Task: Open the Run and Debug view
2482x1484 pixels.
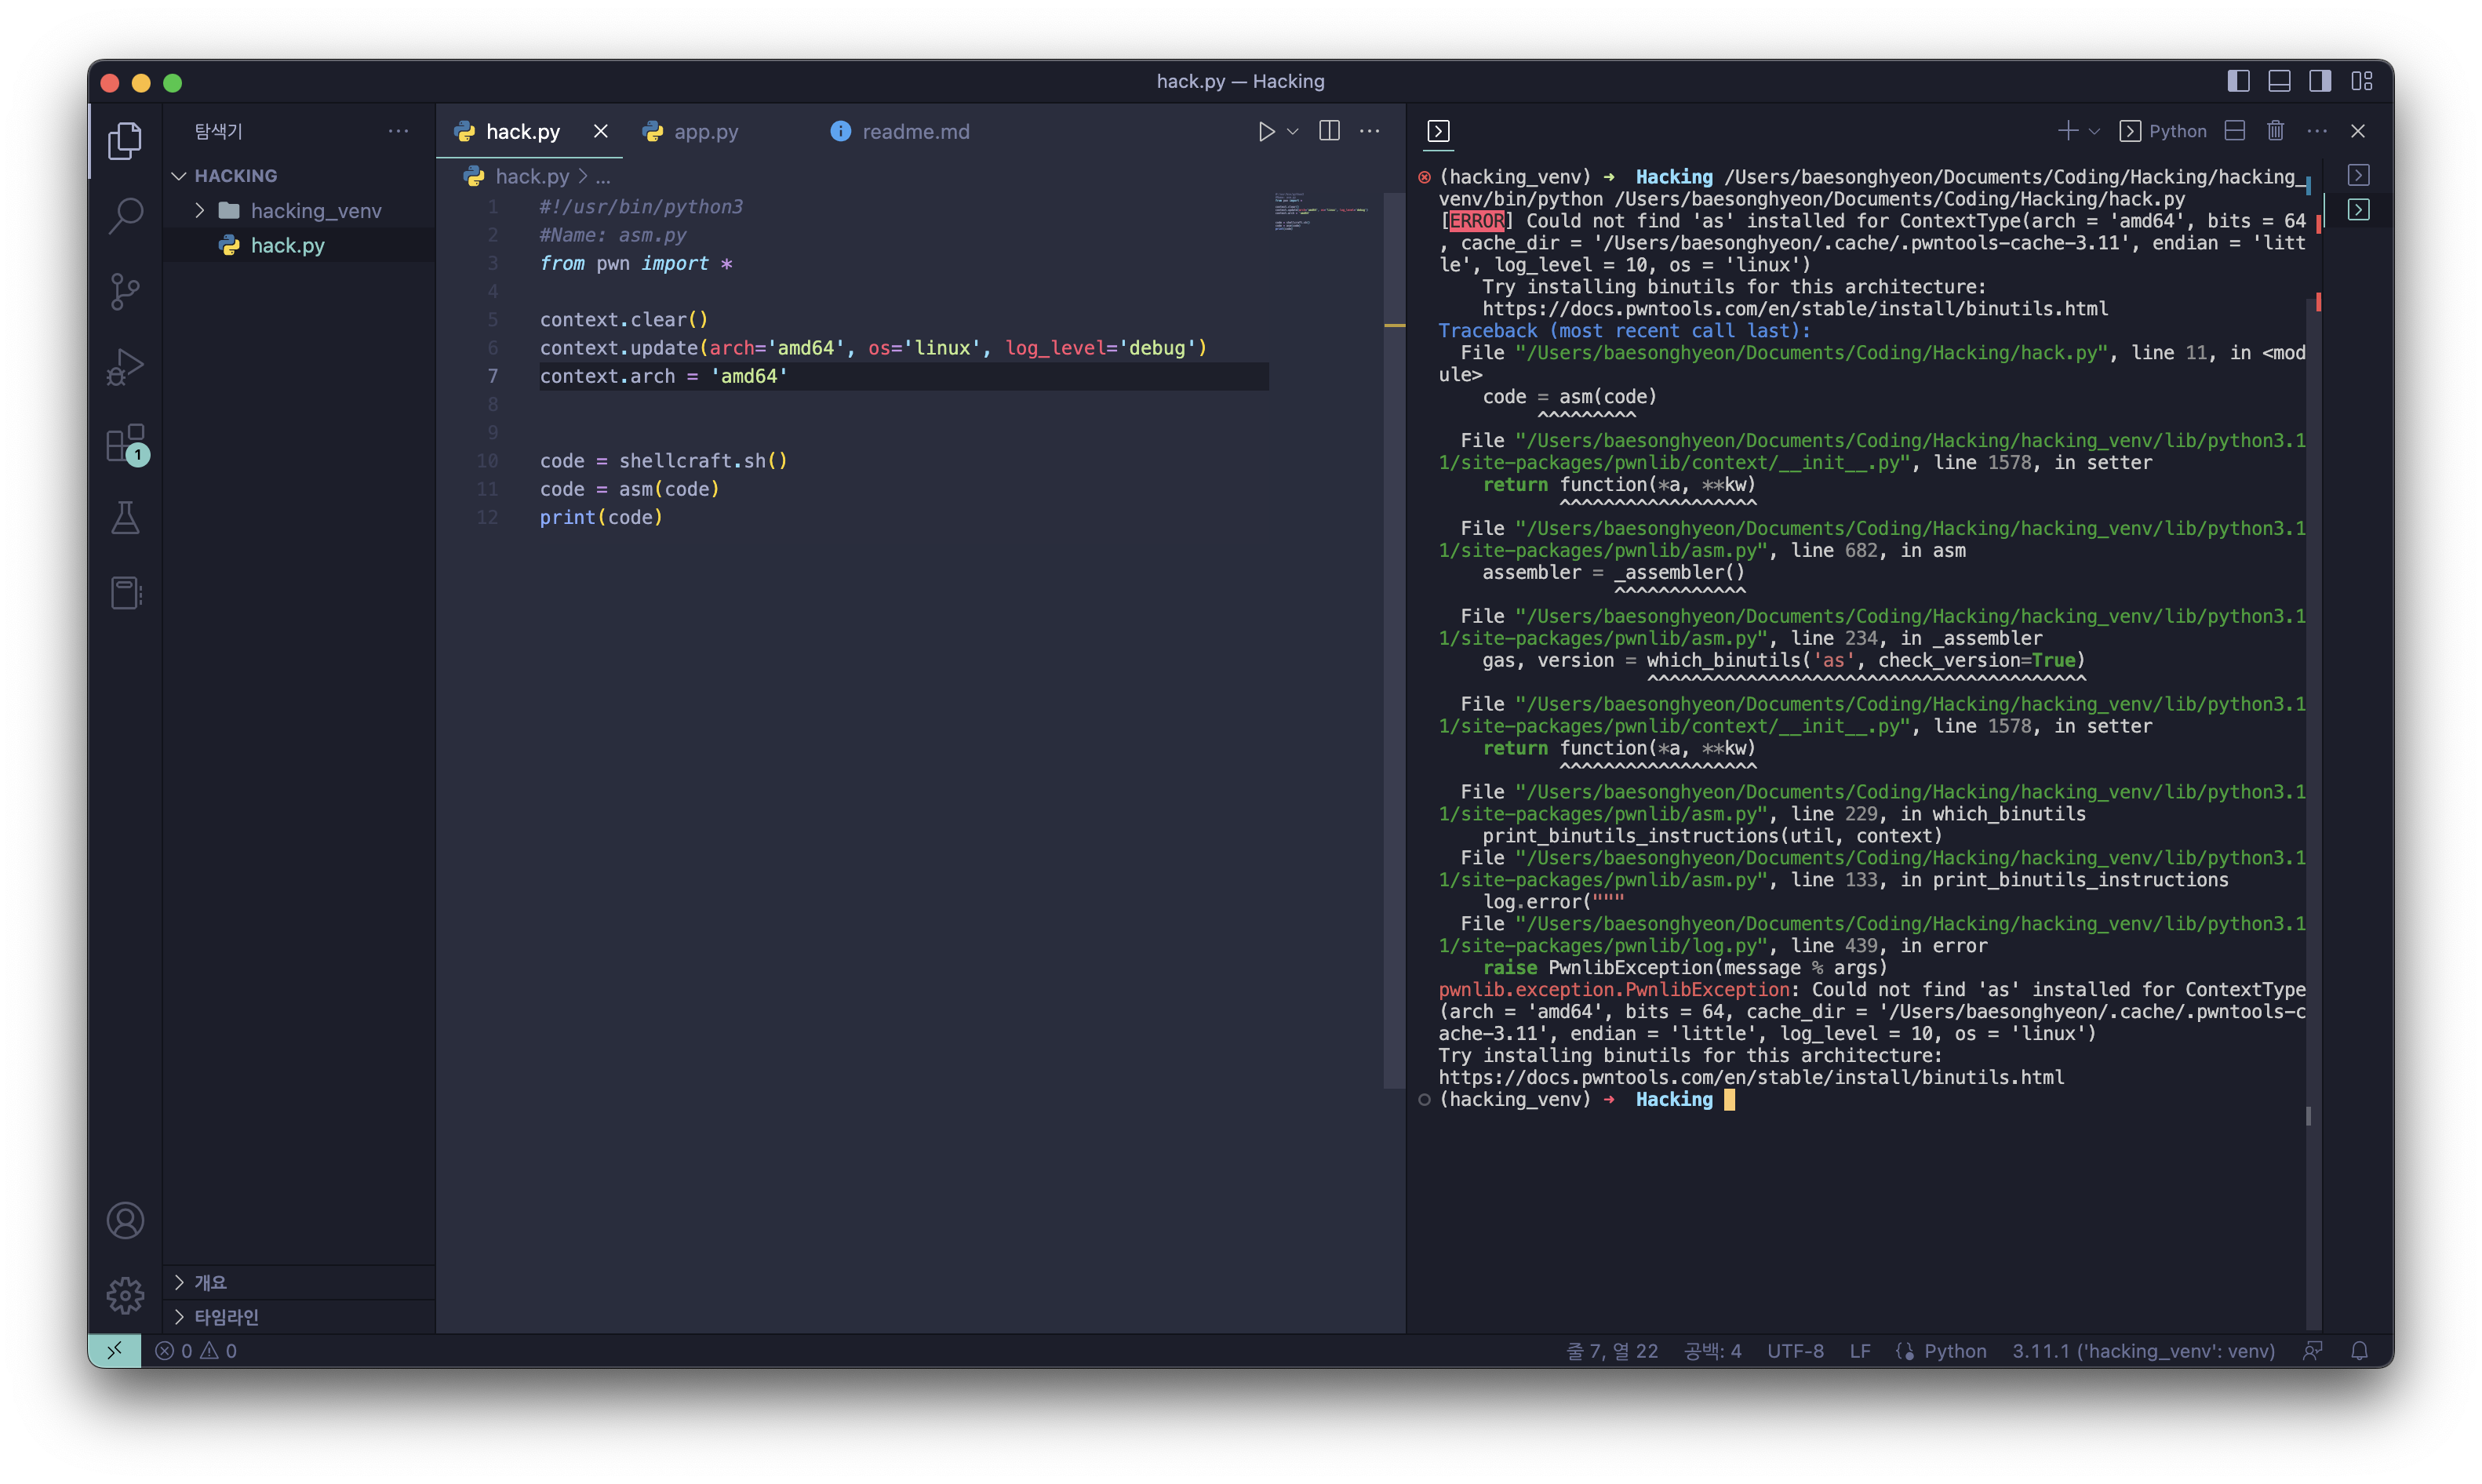Action: click(125, 367)
